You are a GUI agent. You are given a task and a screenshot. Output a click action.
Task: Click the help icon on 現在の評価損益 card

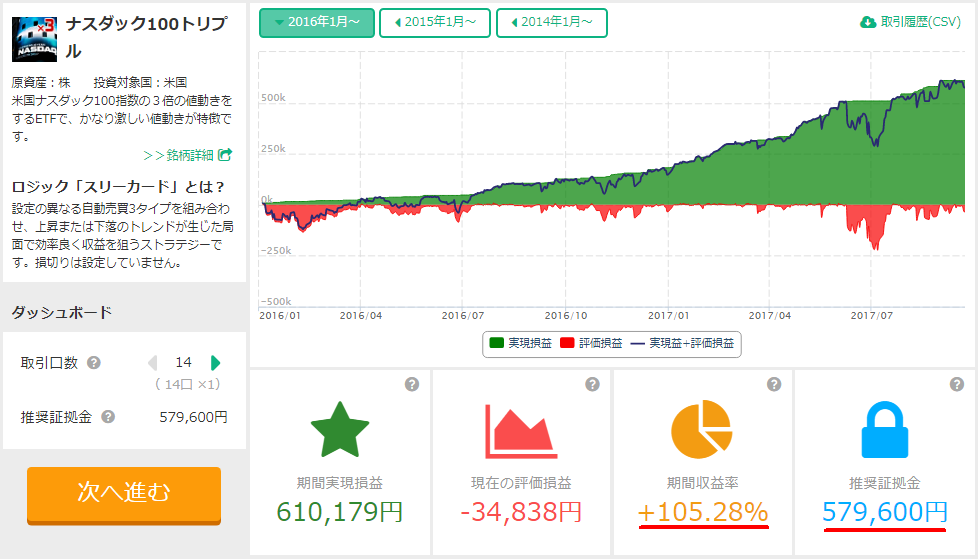pos(593,384)
